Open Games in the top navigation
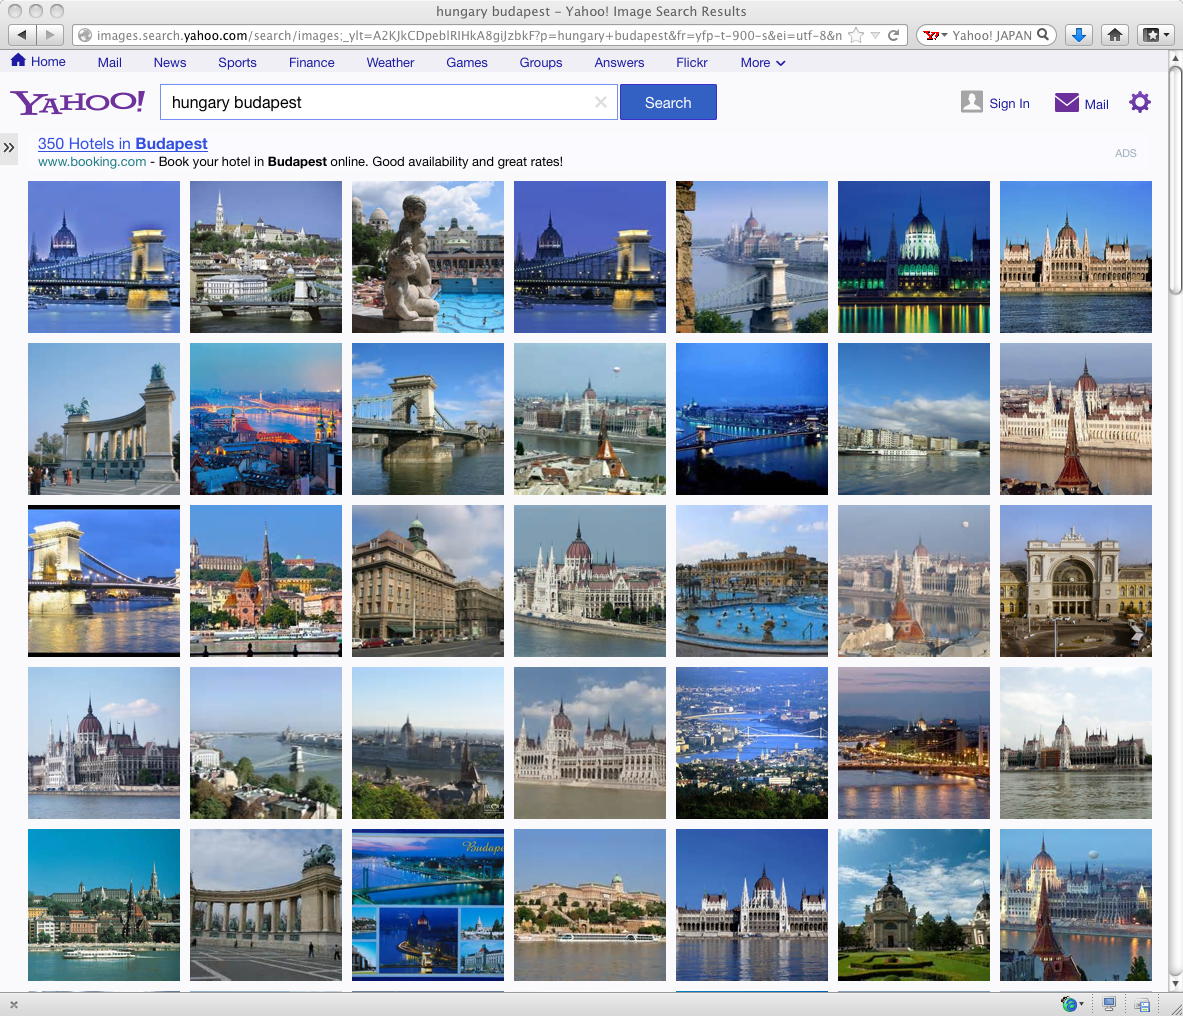1183x1016 pixels. tap(466, 63)
